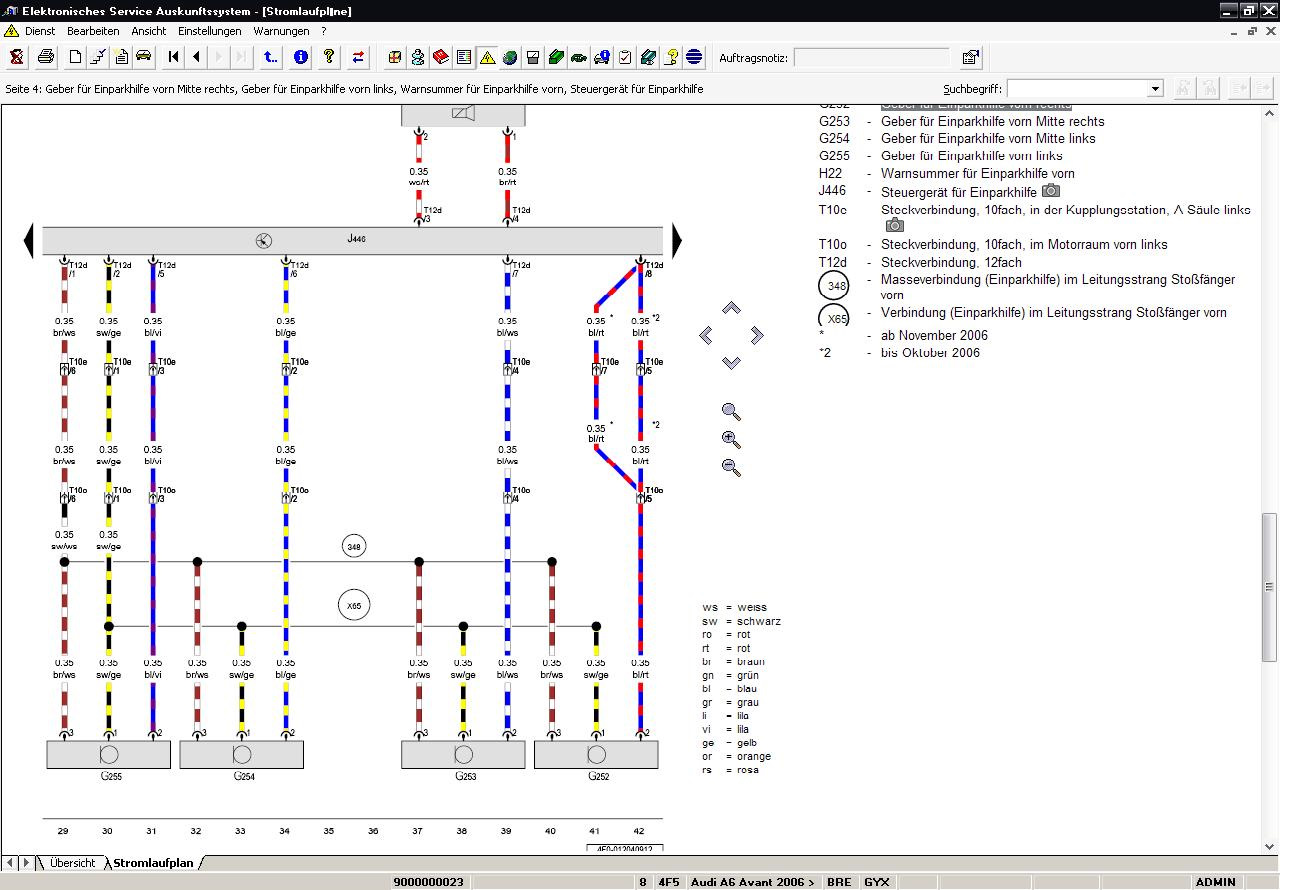Zoom out with the minus magnifier
The width and height of the screenshot is (1298, 890).
pyautogui.click(x=731, y=466)
